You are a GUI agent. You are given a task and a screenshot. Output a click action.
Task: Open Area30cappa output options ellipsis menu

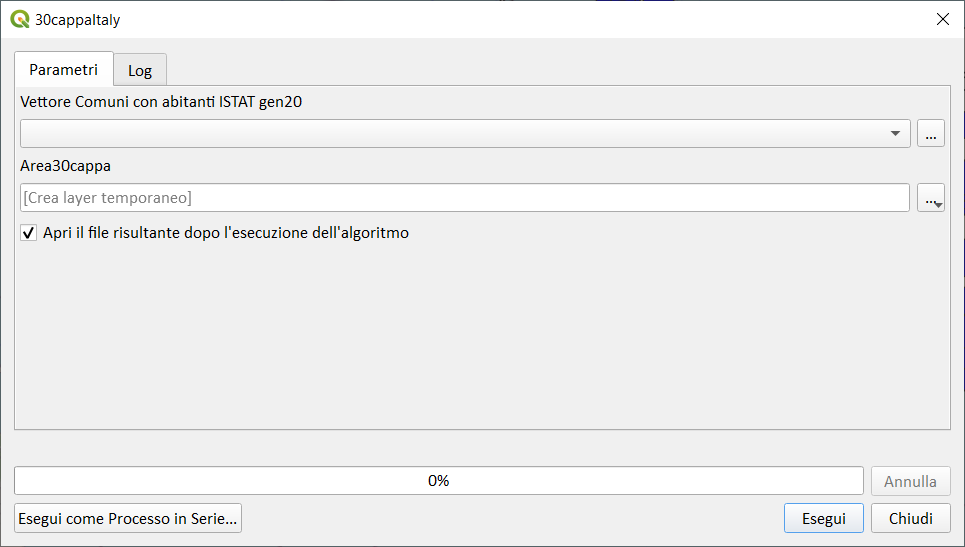click(x=931, y=198)
